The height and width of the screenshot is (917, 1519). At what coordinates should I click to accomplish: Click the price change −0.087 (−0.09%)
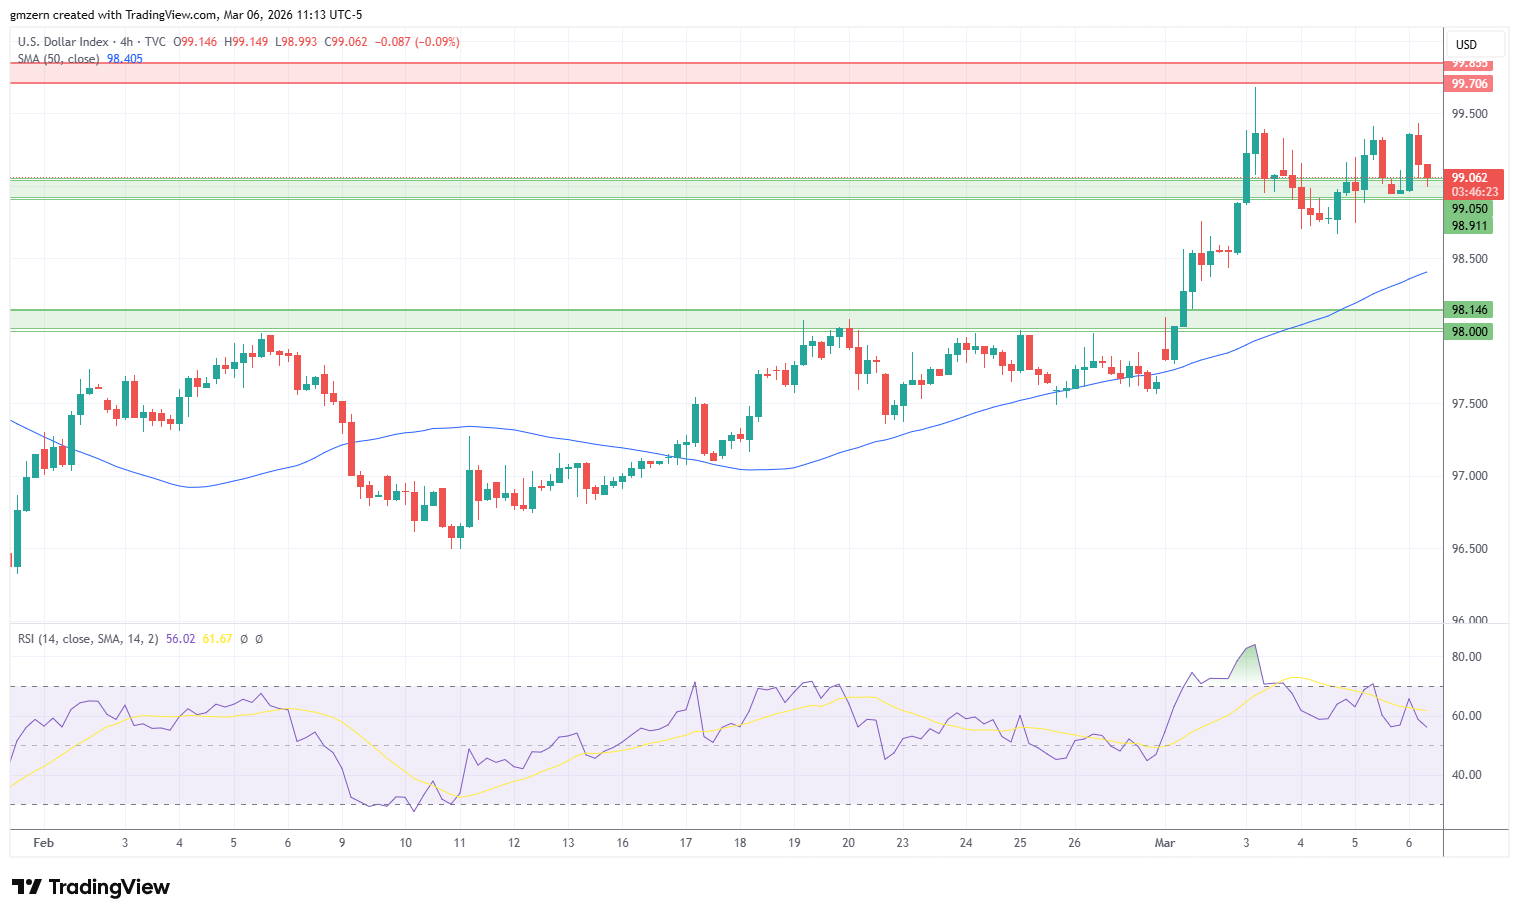pyautogui.click(x=416, y=42)
